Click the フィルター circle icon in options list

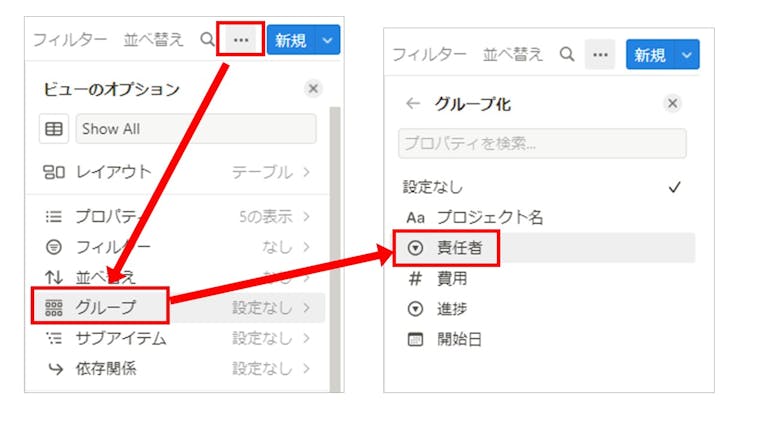click(x=53, y=247)
